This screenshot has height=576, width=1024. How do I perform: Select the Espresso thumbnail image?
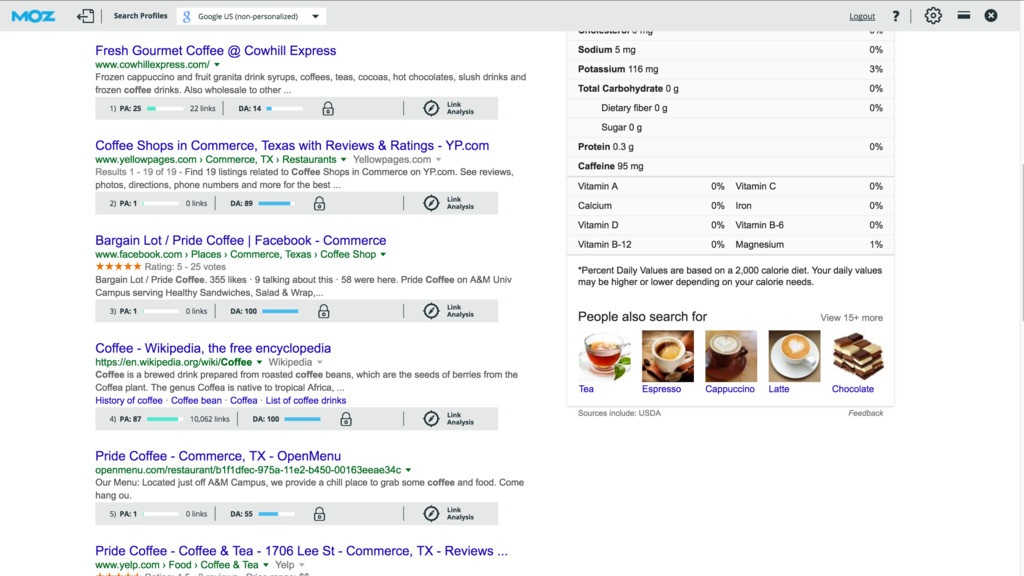pos(667,356)
